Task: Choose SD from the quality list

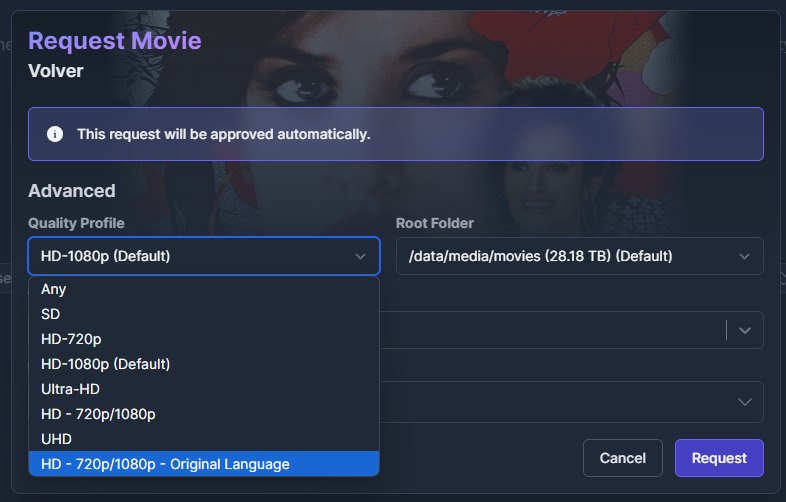Action: point(51,314)
